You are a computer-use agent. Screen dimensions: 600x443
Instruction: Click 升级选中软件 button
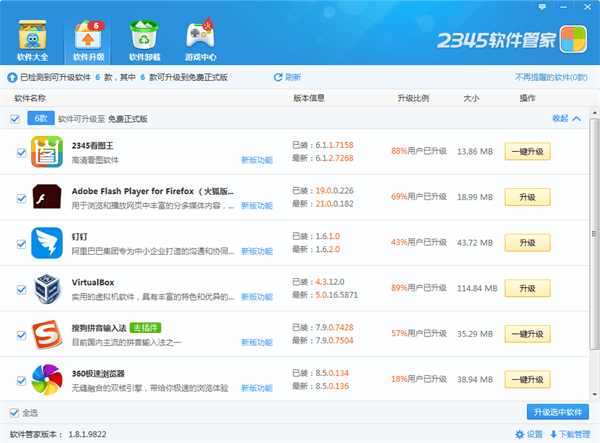click(558, 412)
